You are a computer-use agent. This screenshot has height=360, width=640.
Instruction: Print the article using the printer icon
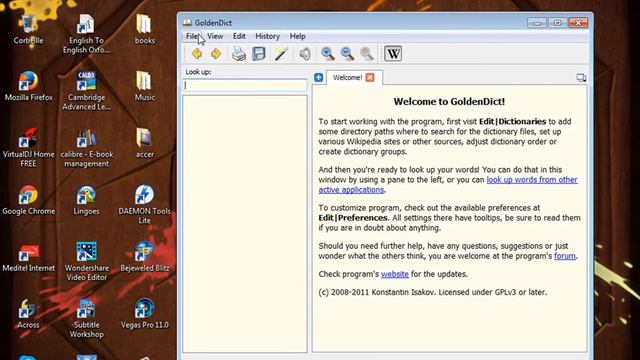point(239,53)
